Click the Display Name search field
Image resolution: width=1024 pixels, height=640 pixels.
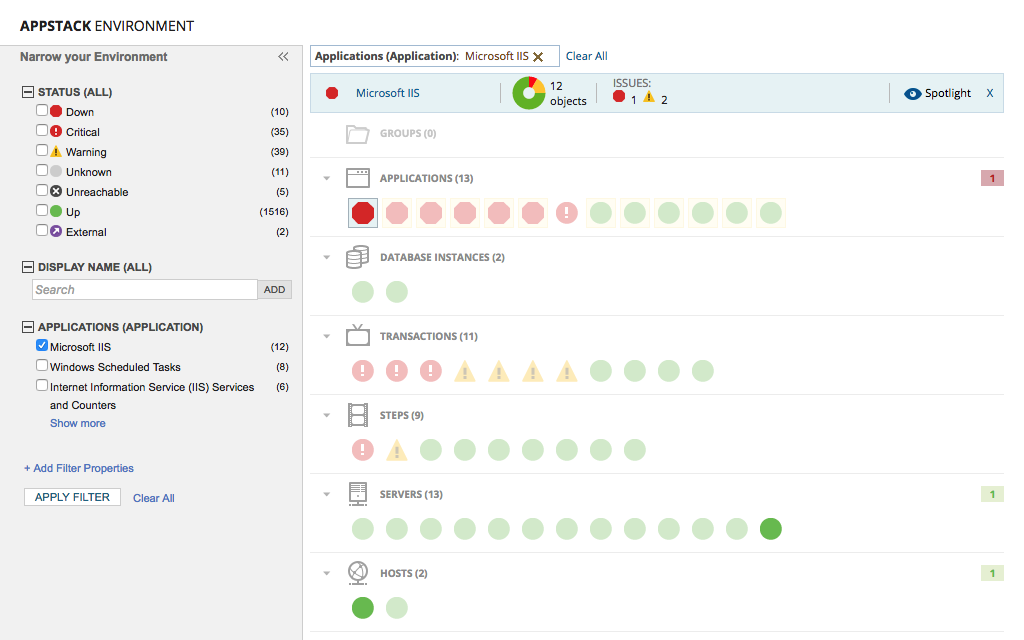coord(144,289)
